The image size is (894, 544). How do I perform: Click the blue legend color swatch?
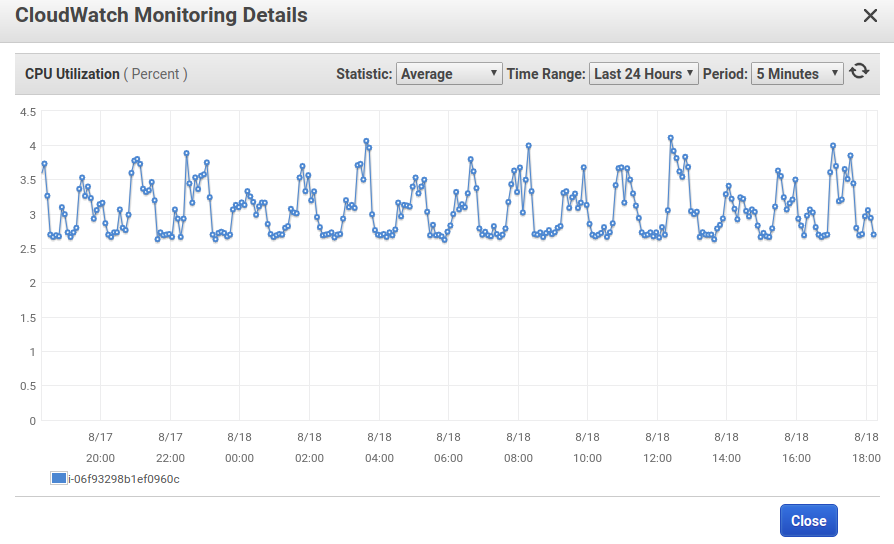tap(59, 478)
